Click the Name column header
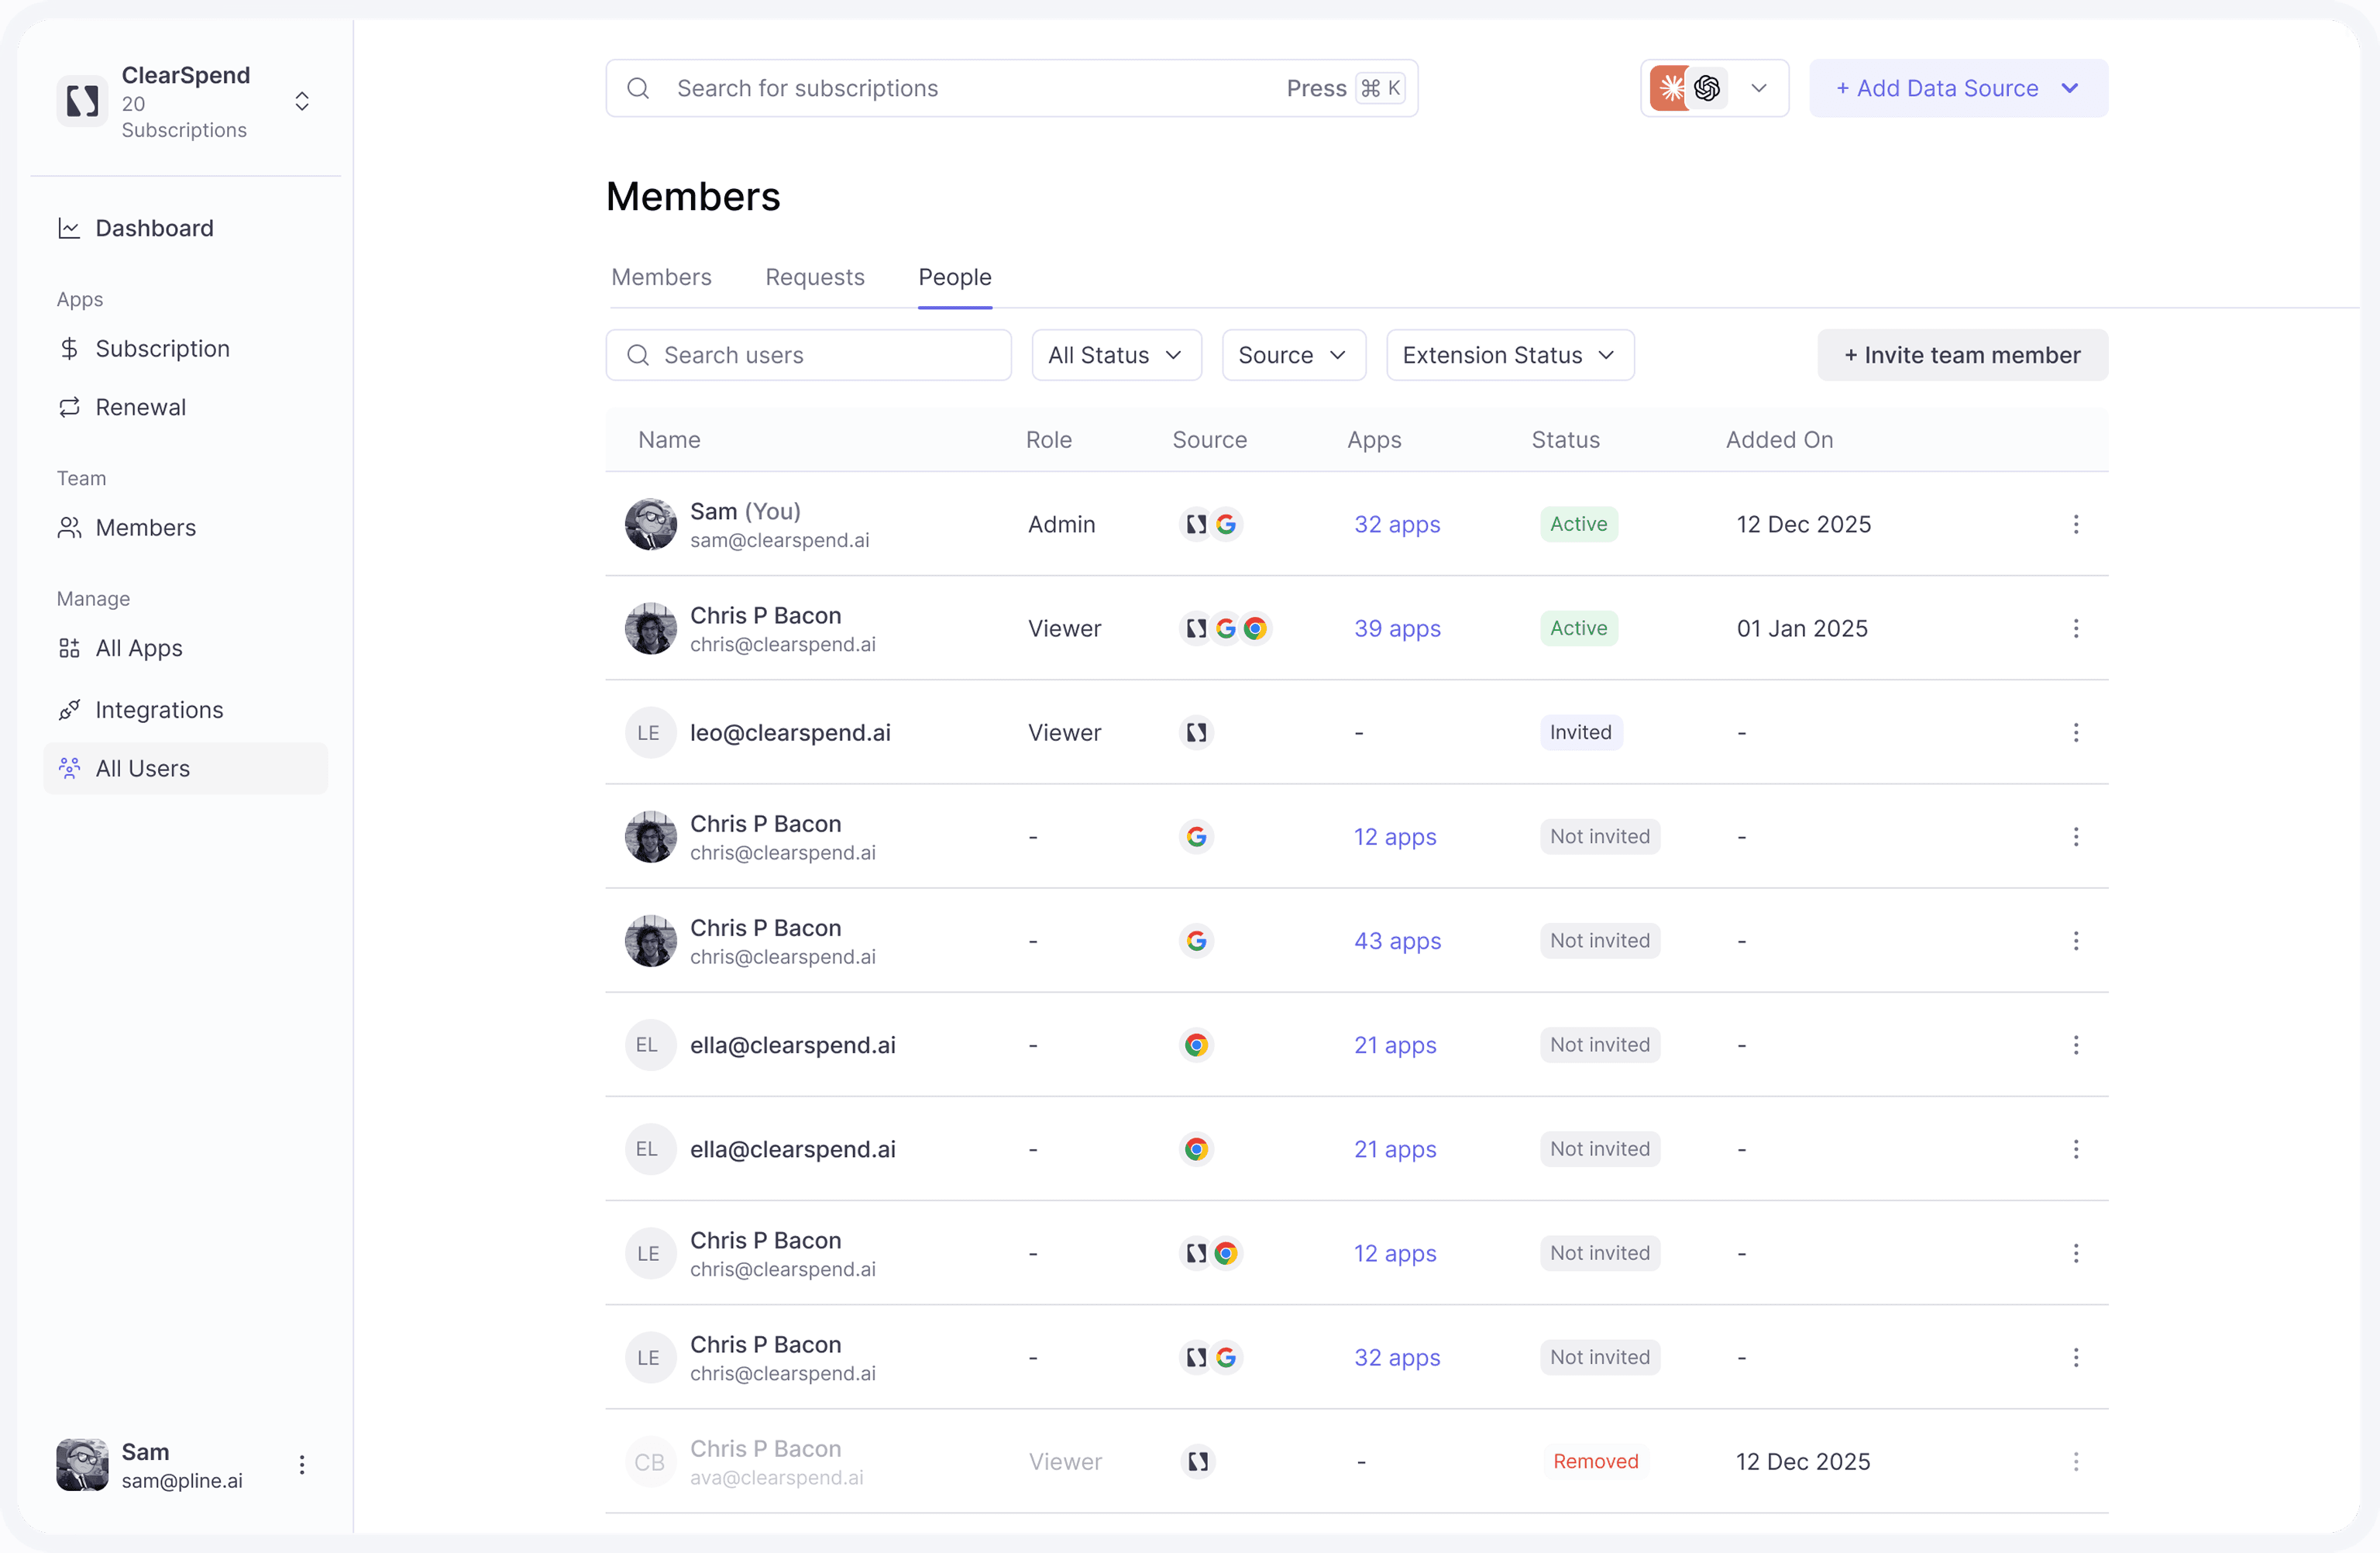The width and height of the screenshot is (2380, 1553). pyautogui.click(x=669, y=440)
